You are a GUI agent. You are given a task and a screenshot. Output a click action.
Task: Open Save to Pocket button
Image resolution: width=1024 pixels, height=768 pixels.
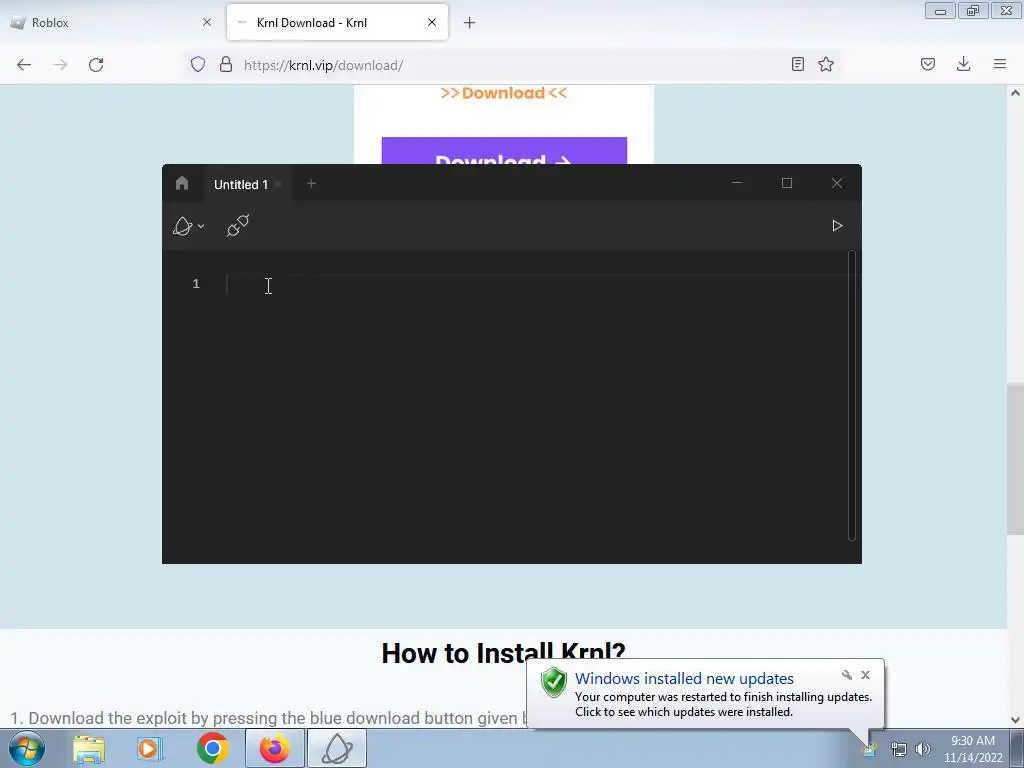coord(928,64)
